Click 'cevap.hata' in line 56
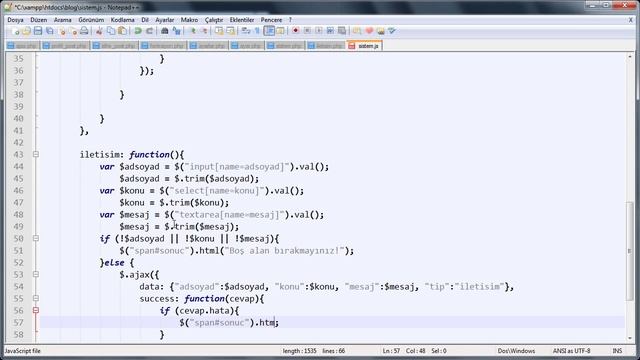 click(205, 311)
